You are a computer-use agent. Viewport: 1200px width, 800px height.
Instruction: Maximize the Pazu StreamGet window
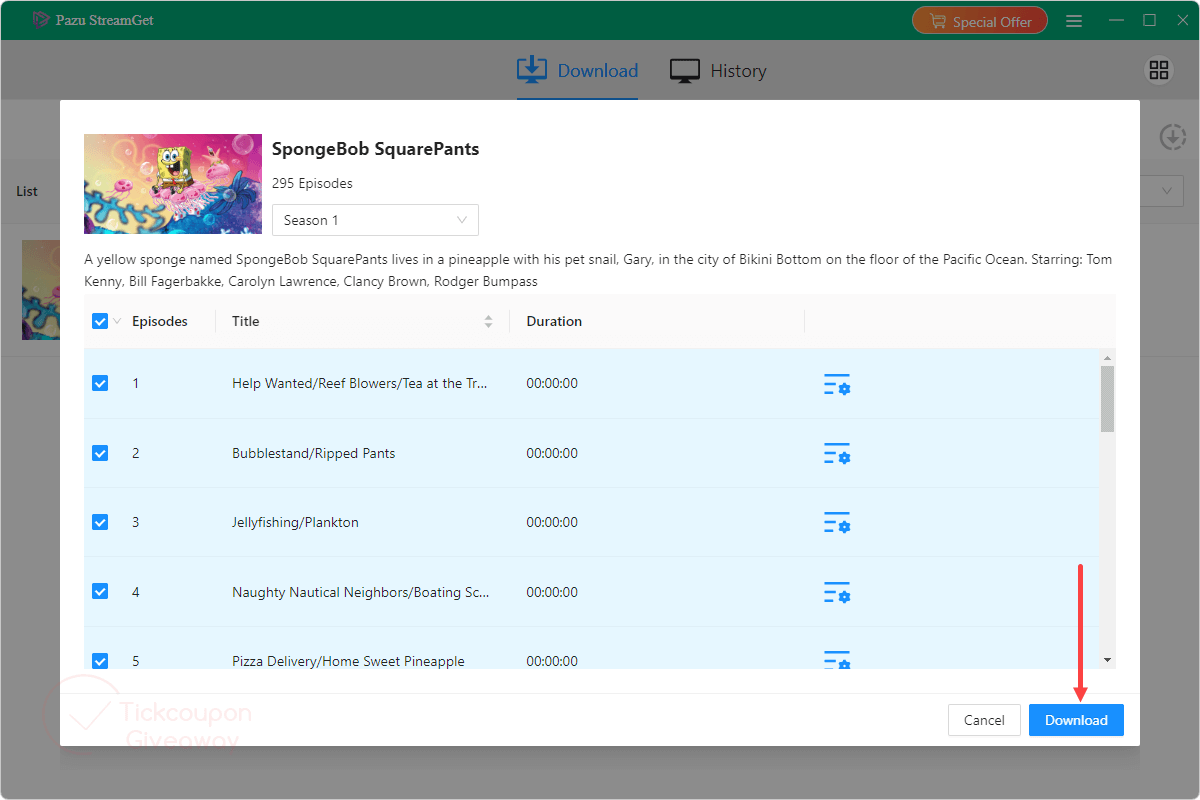pos(1150,20)
